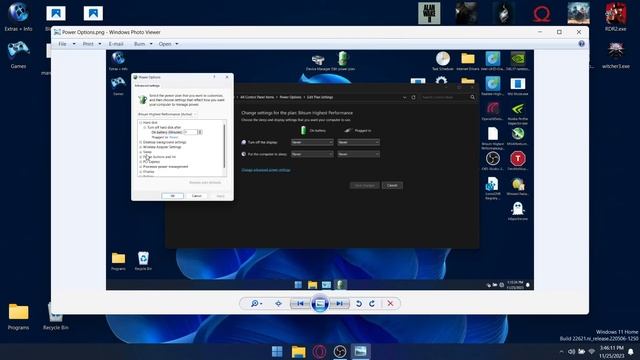Click the blue Help question mark icon
Viewport: 640px width, 360px height.
(x=581, y=44)
